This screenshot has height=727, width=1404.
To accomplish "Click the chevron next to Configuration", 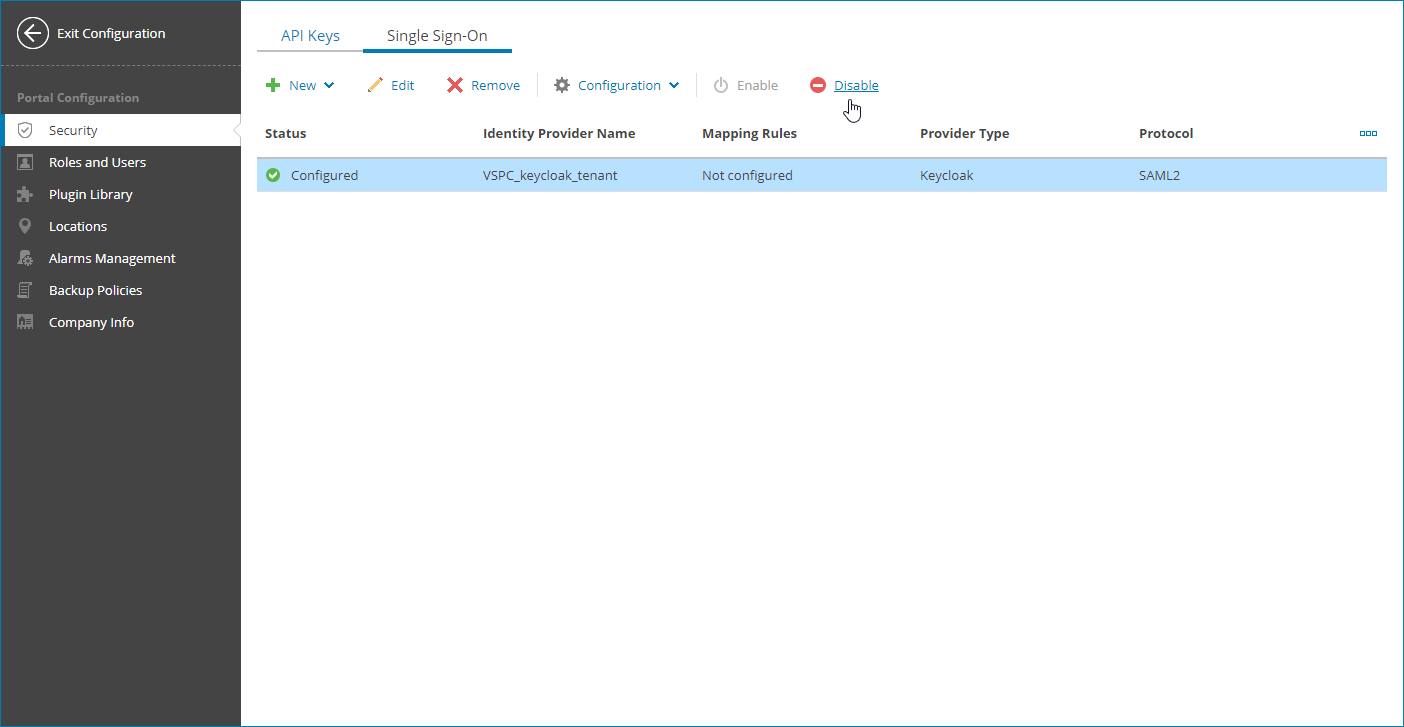I will coord(676,85).
